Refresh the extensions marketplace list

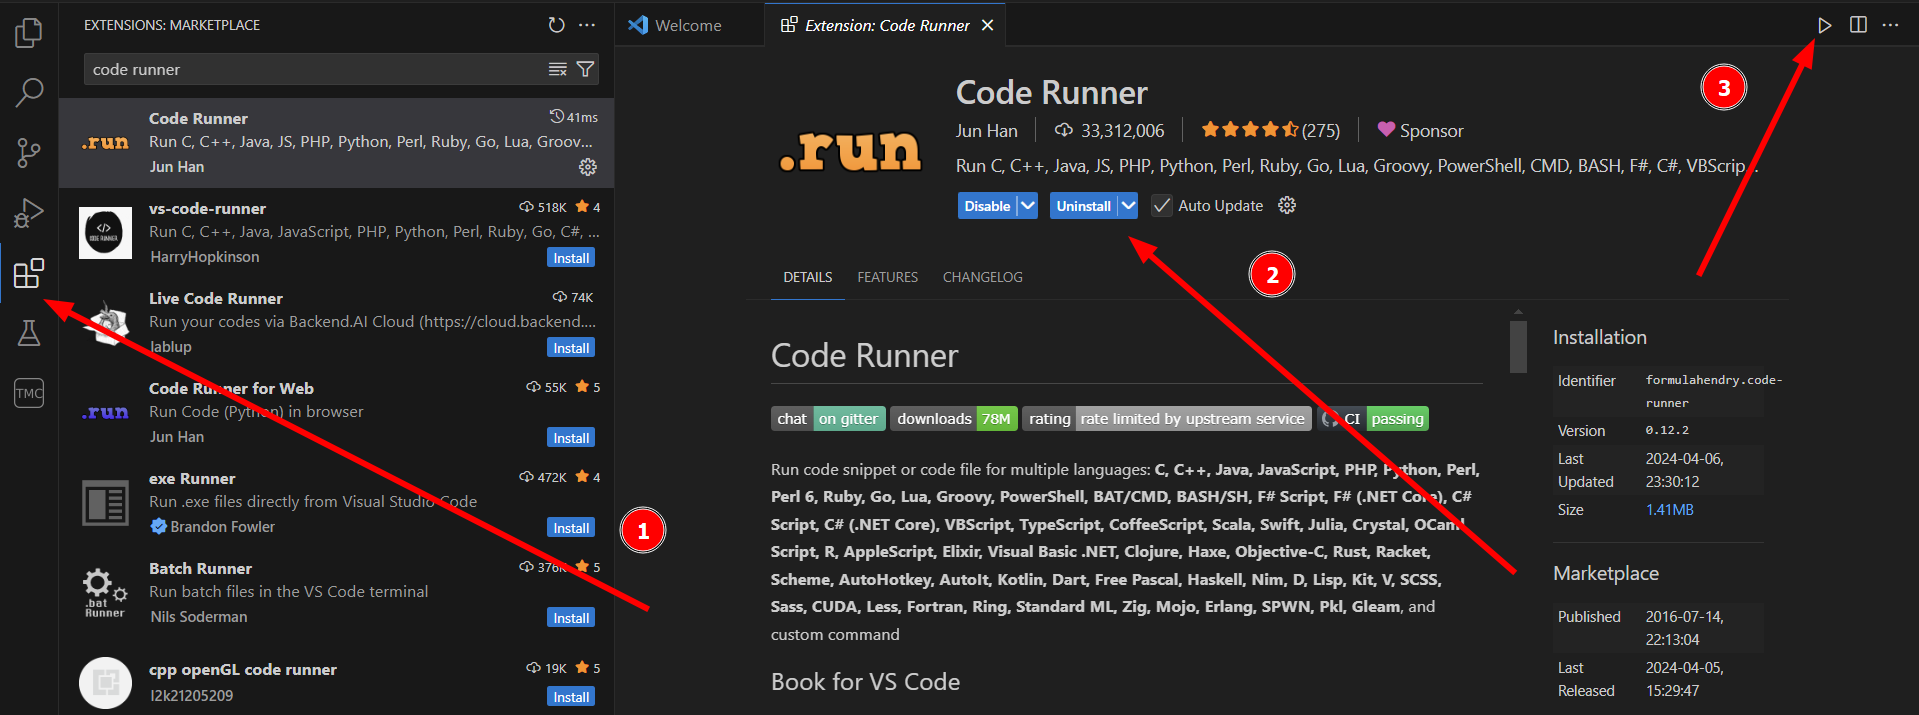[557, 25]
